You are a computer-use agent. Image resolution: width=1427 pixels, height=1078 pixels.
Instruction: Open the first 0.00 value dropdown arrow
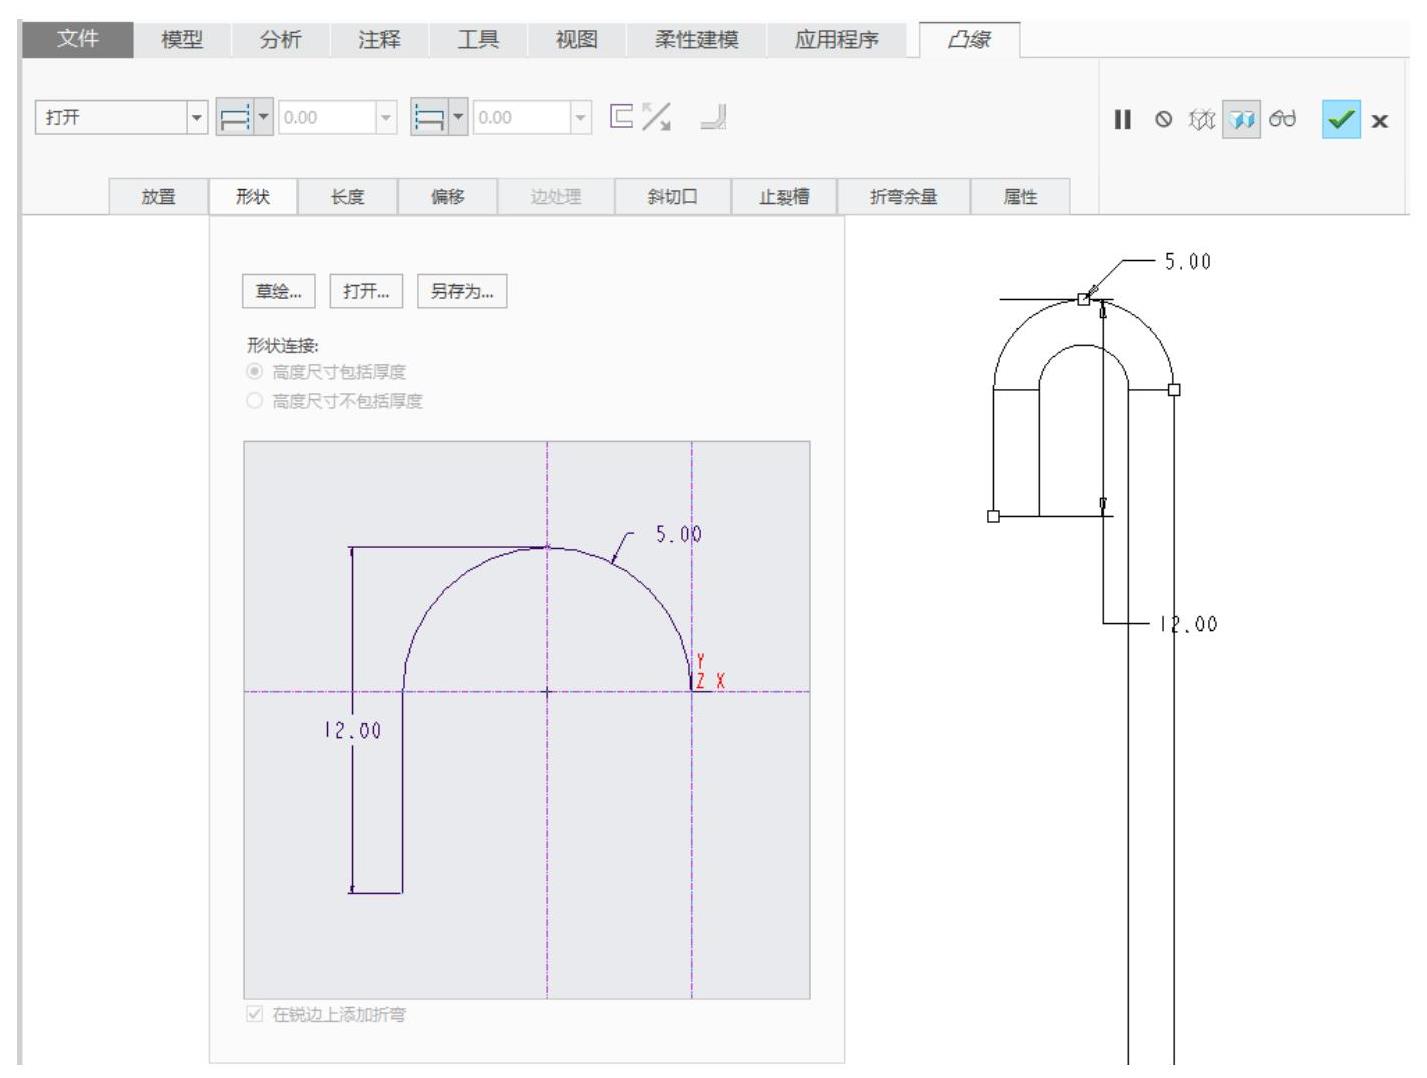(386, 118)
